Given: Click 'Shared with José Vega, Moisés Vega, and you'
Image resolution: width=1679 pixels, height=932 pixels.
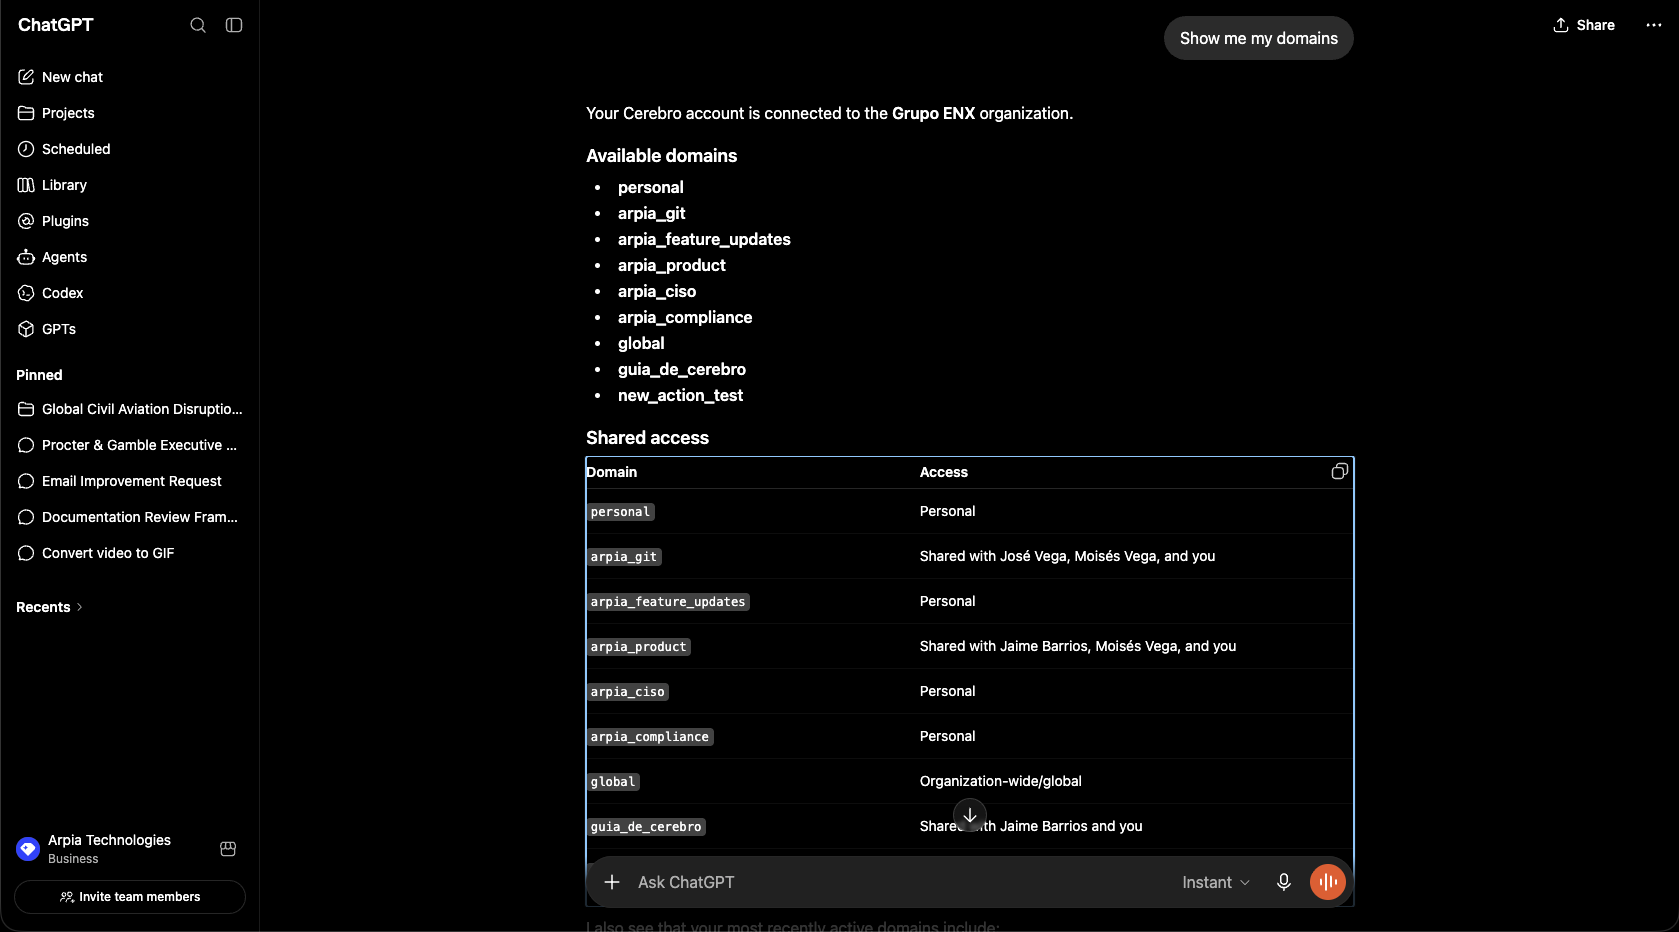Looking at the screenshot, I should [x=1067, y=556].
